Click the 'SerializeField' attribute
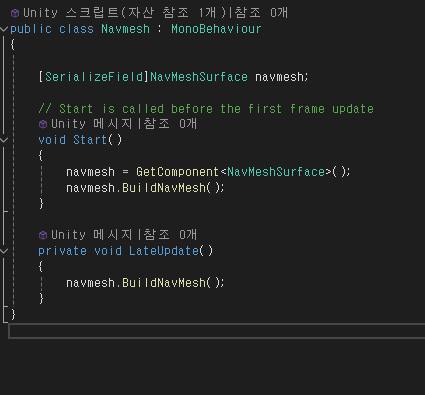This screenshot has height=395, width=425. click(94, 77)
